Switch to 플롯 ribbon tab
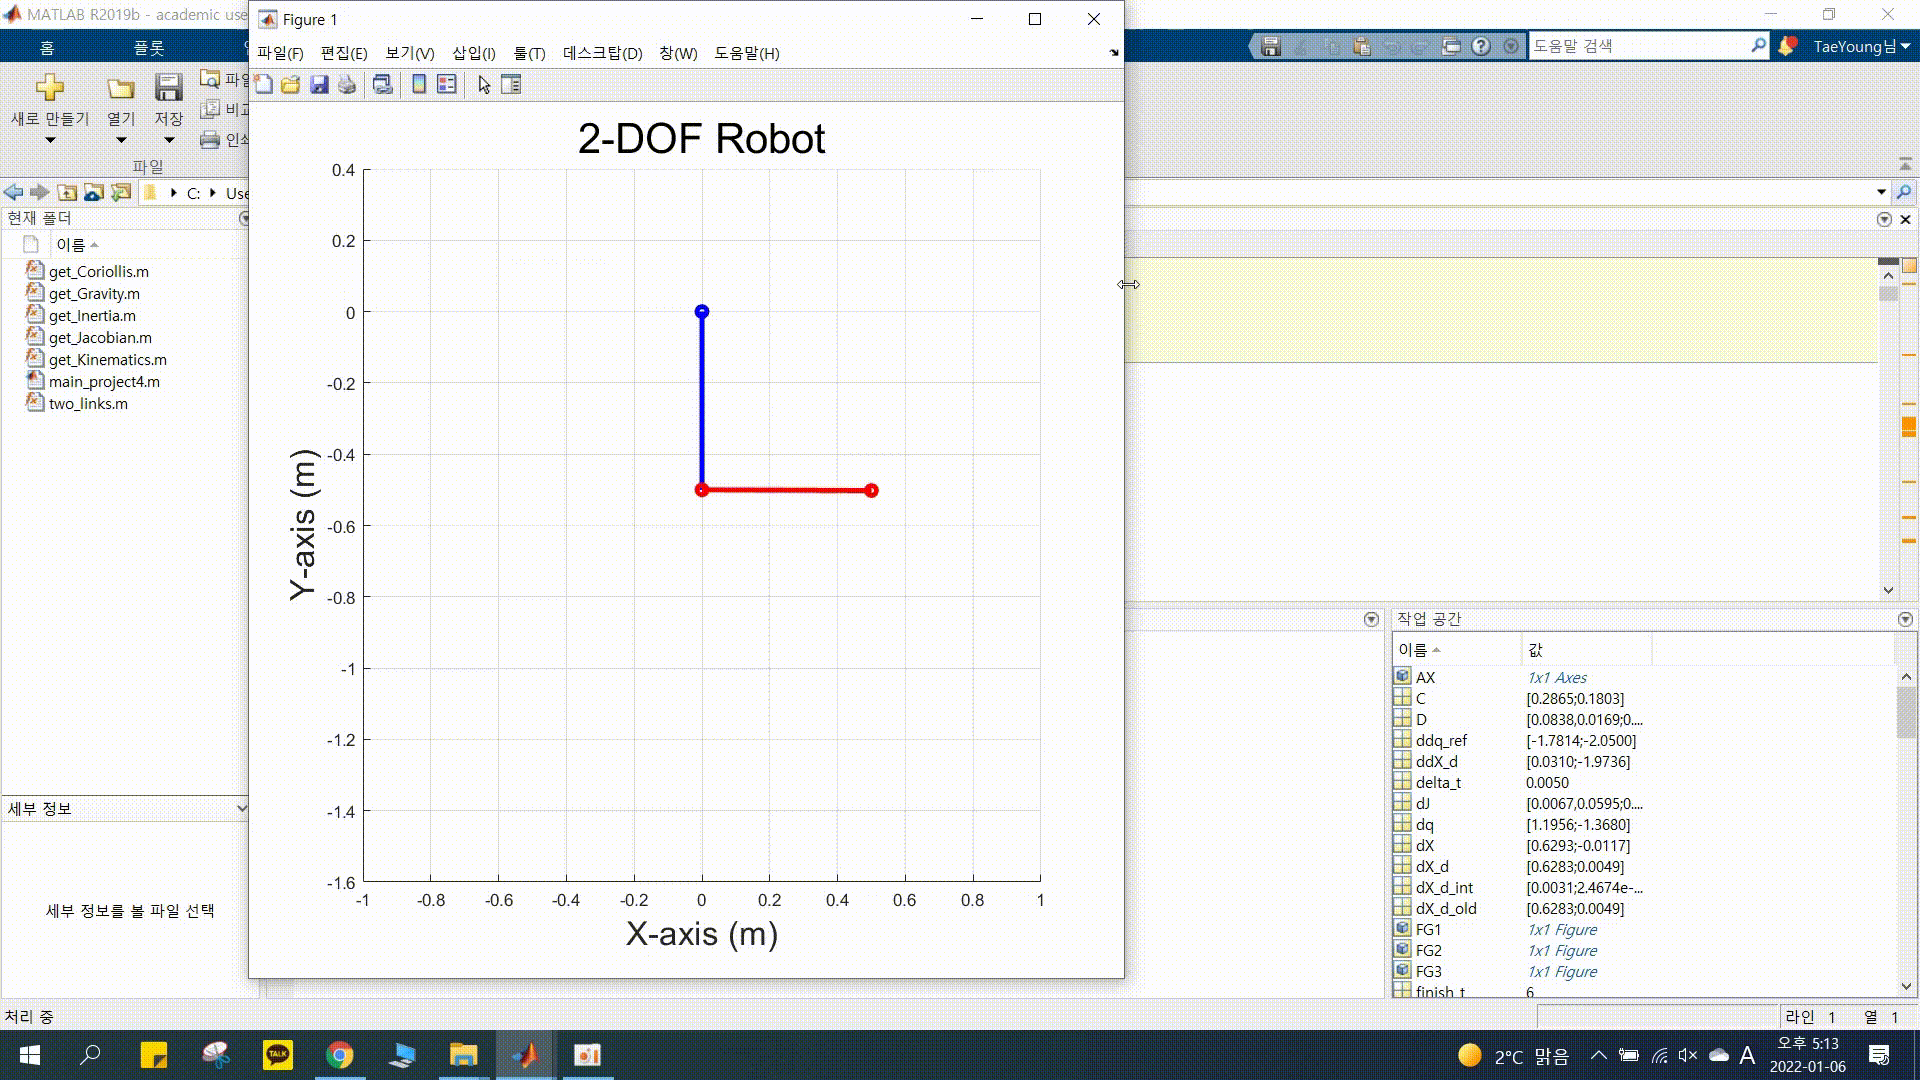 (x=149, y=47)
